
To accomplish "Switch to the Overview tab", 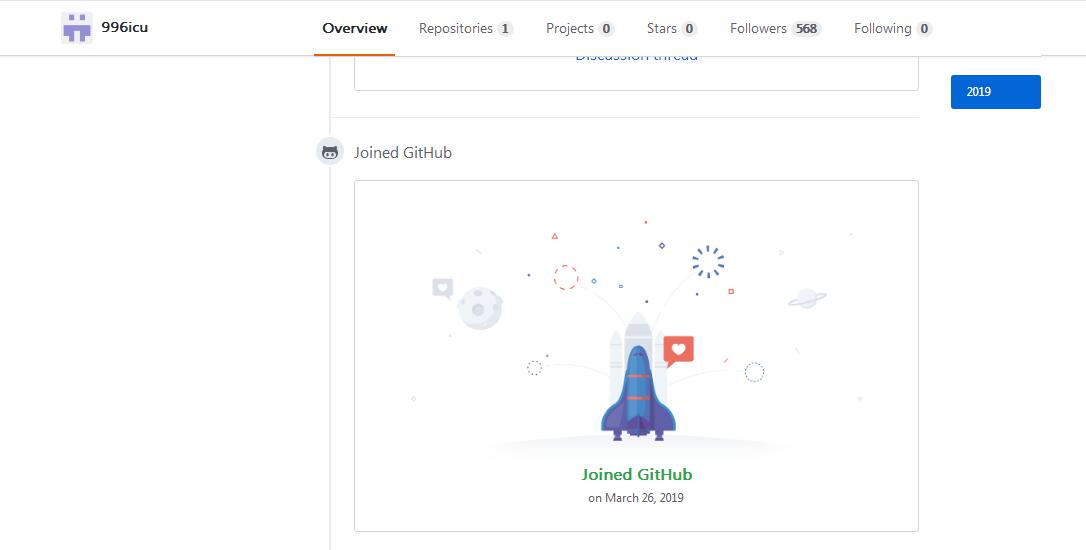I will (x=355, y=28).
